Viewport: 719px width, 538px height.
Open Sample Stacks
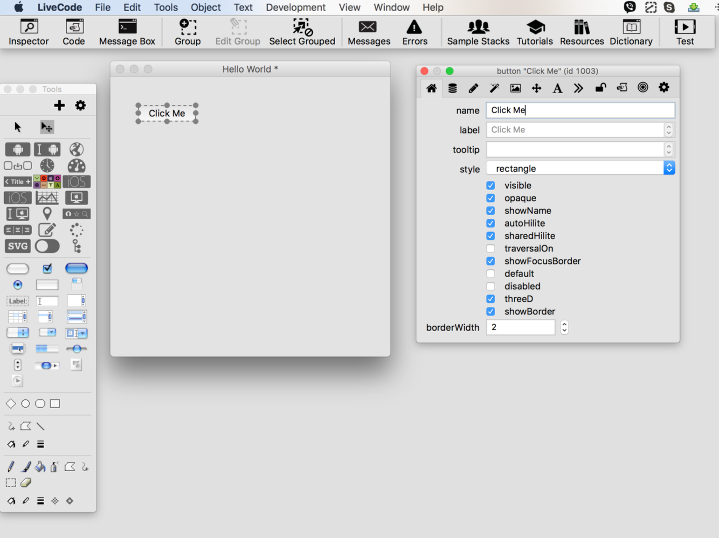[x=478, y=32]
